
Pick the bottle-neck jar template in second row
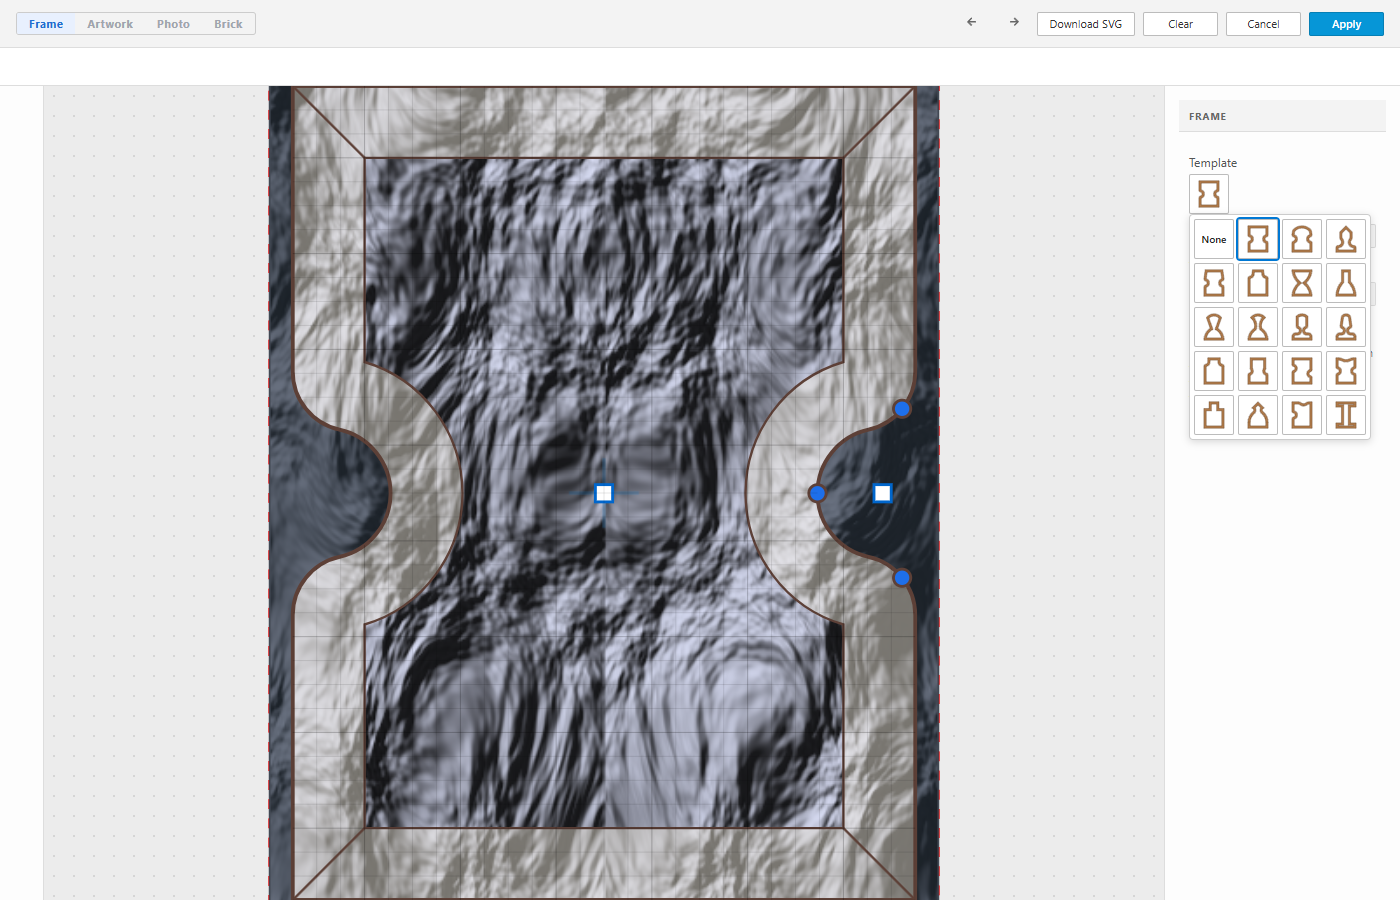click(1258, 283)
